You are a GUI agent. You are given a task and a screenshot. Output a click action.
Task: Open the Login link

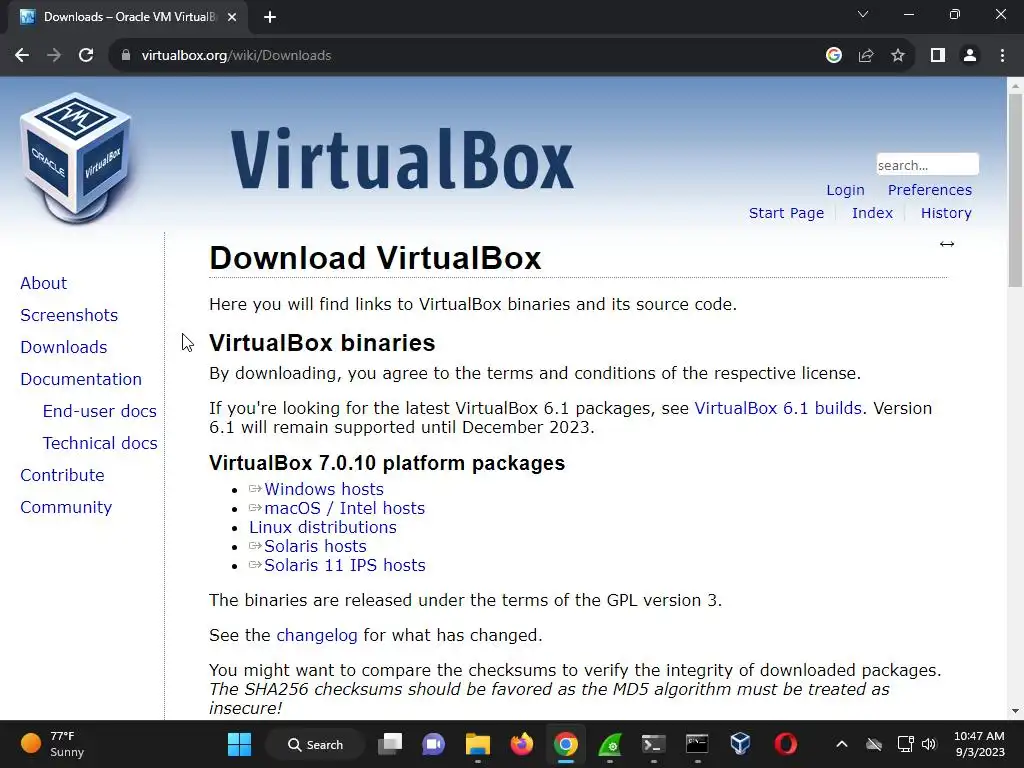coord(845,190)
